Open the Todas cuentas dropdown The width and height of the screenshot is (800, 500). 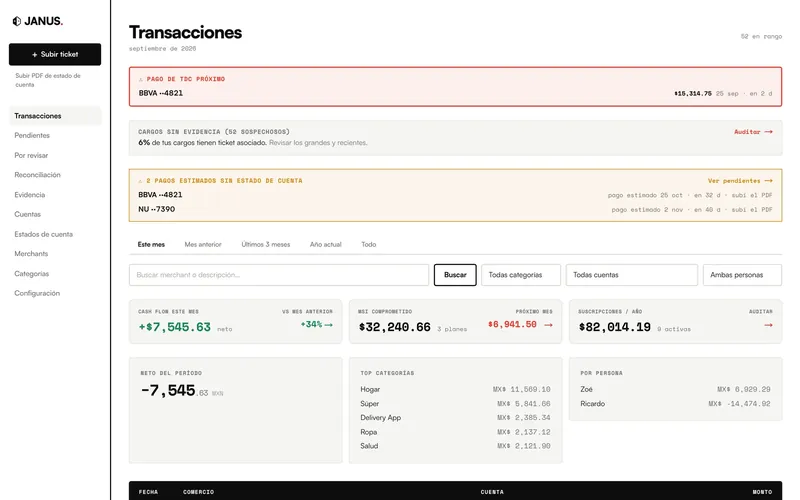coord(631,275)
